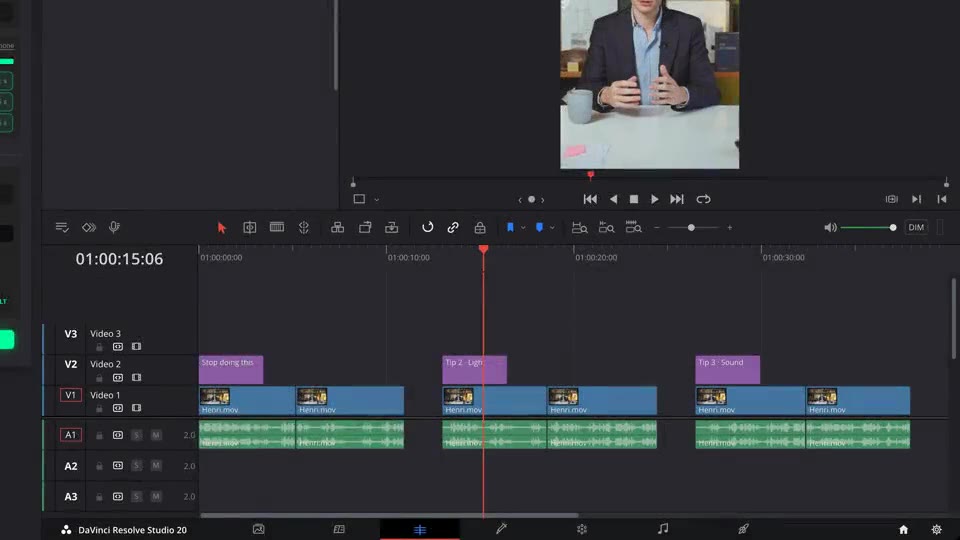Click the match frame icon in viewer
The width and height of the screenshot is (960, 540).
pyautogui.click(x=891, y=199)
